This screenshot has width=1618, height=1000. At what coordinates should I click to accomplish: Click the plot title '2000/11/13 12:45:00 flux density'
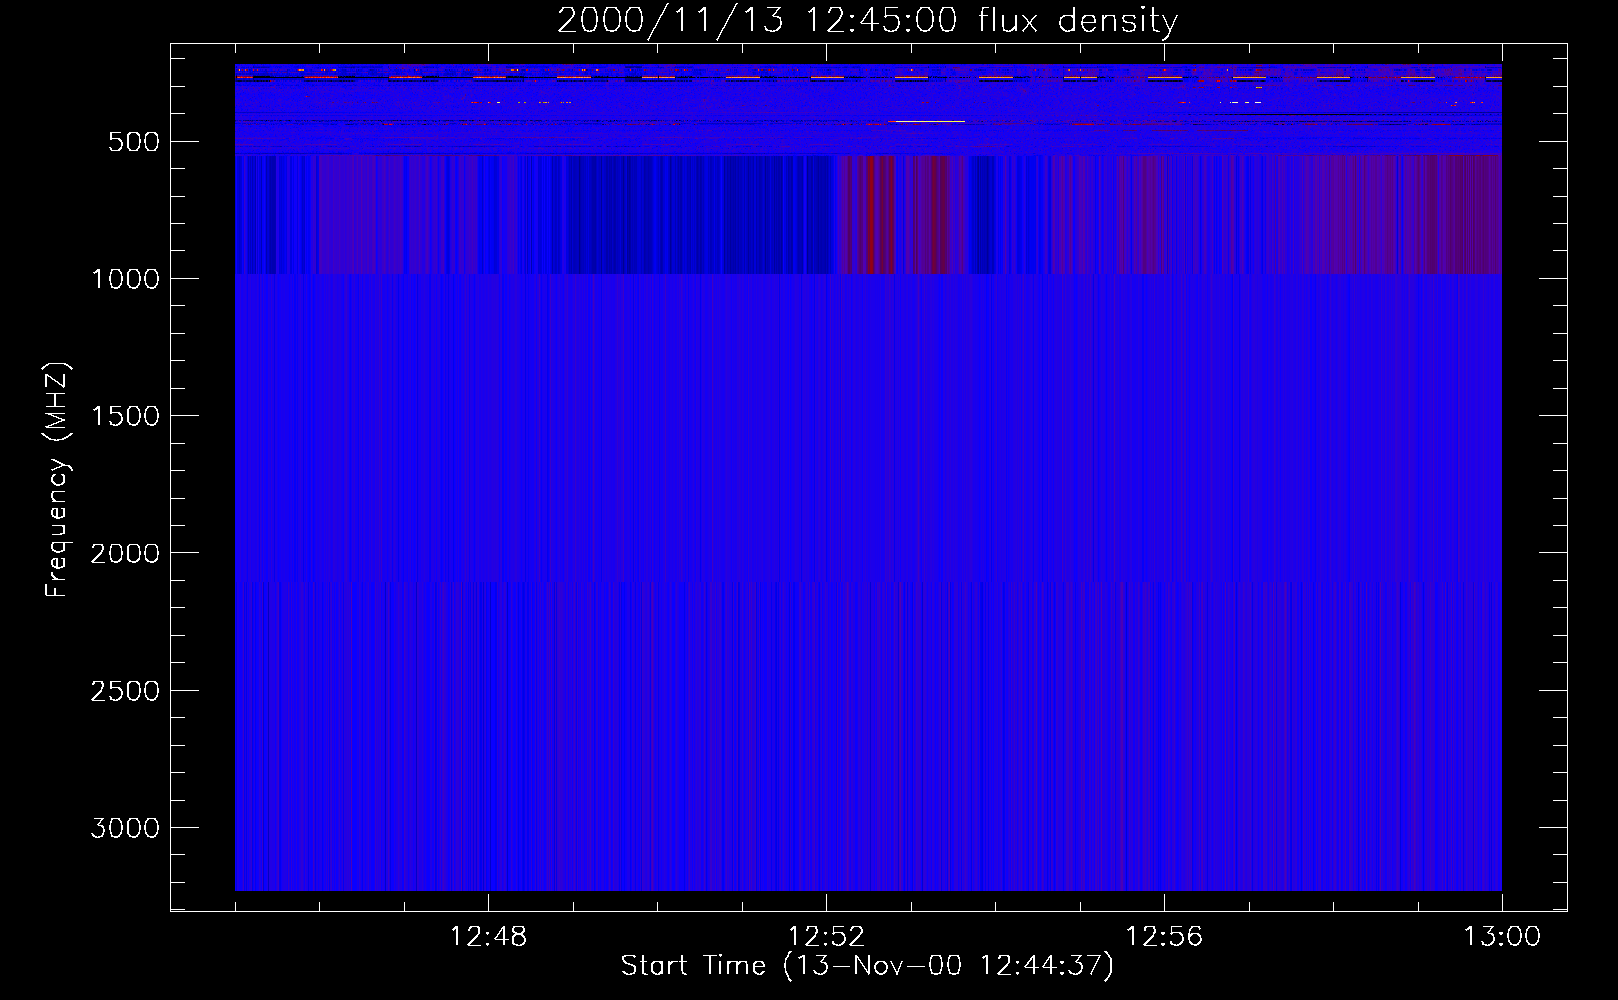click(x=867, y=21)
